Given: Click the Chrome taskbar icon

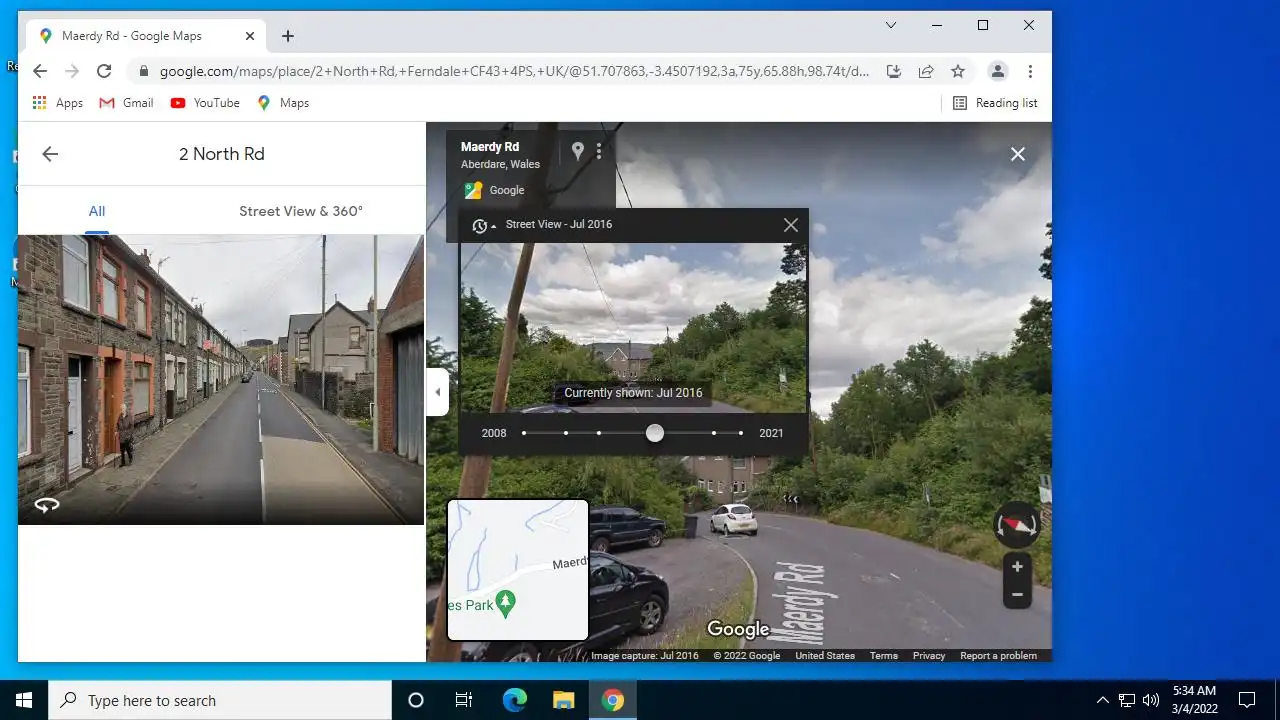Looking at the screenshot, I should tap(613, 700).
